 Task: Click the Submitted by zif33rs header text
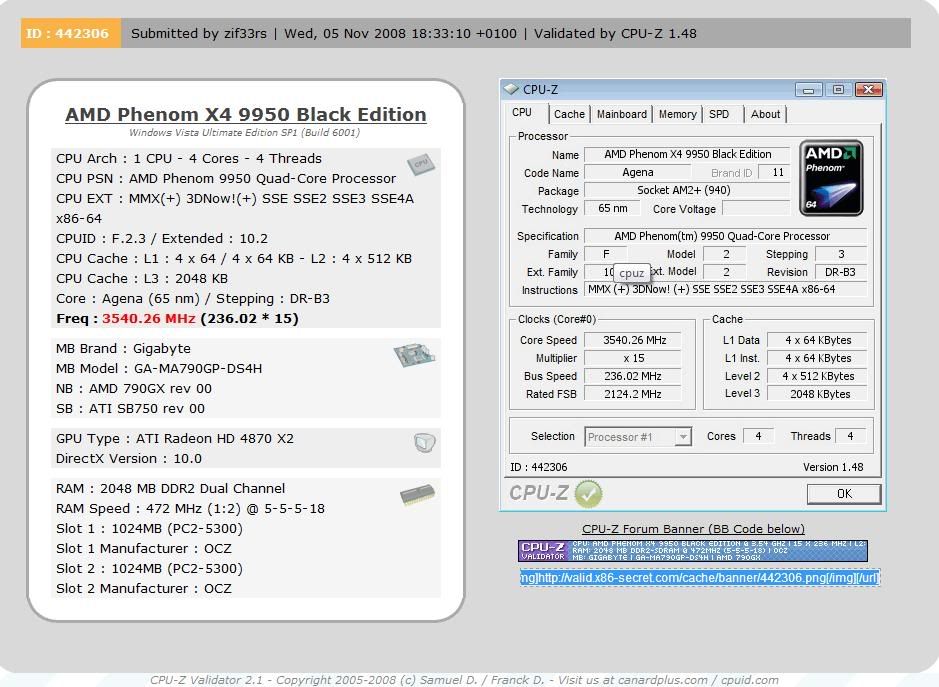199,34
